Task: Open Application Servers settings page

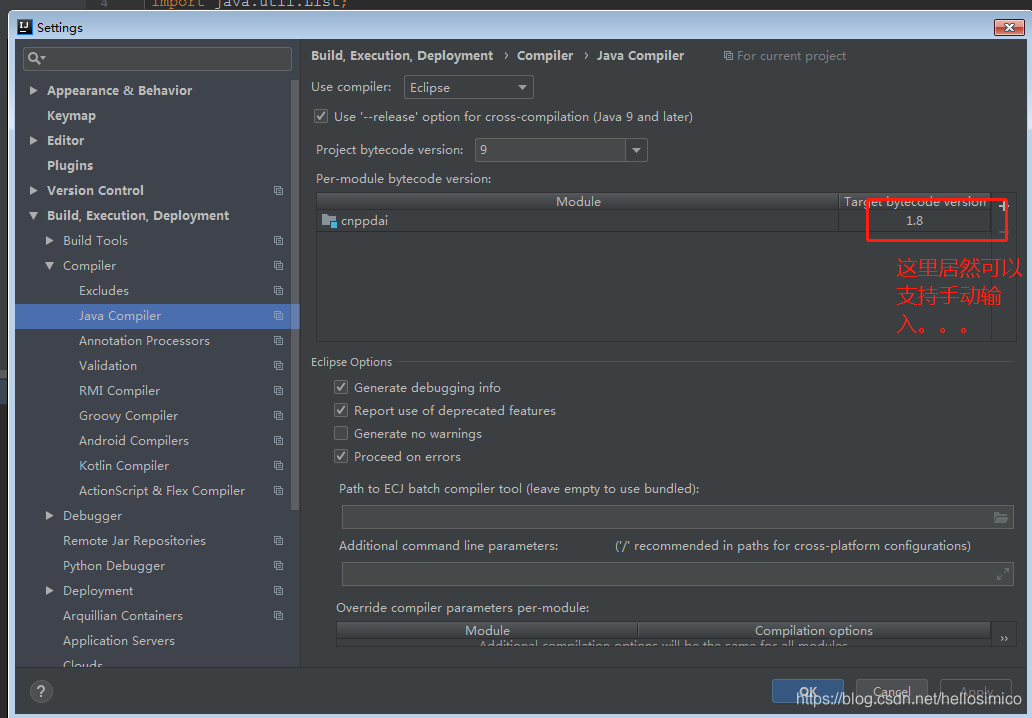Action: click(x=118, y=641)
